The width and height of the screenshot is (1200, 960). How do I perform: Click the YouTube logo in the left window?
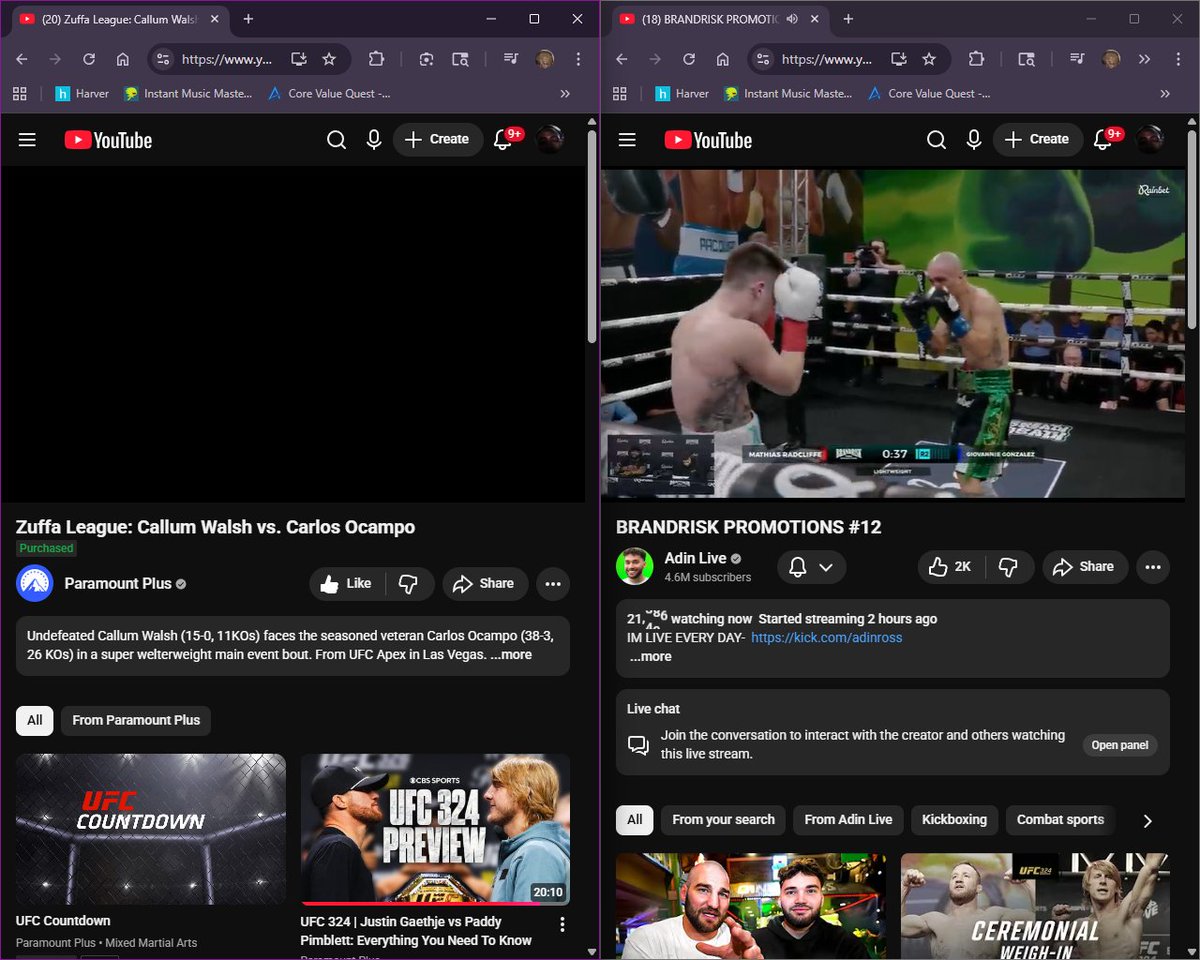pyautogui.click(x=108, y=140)
